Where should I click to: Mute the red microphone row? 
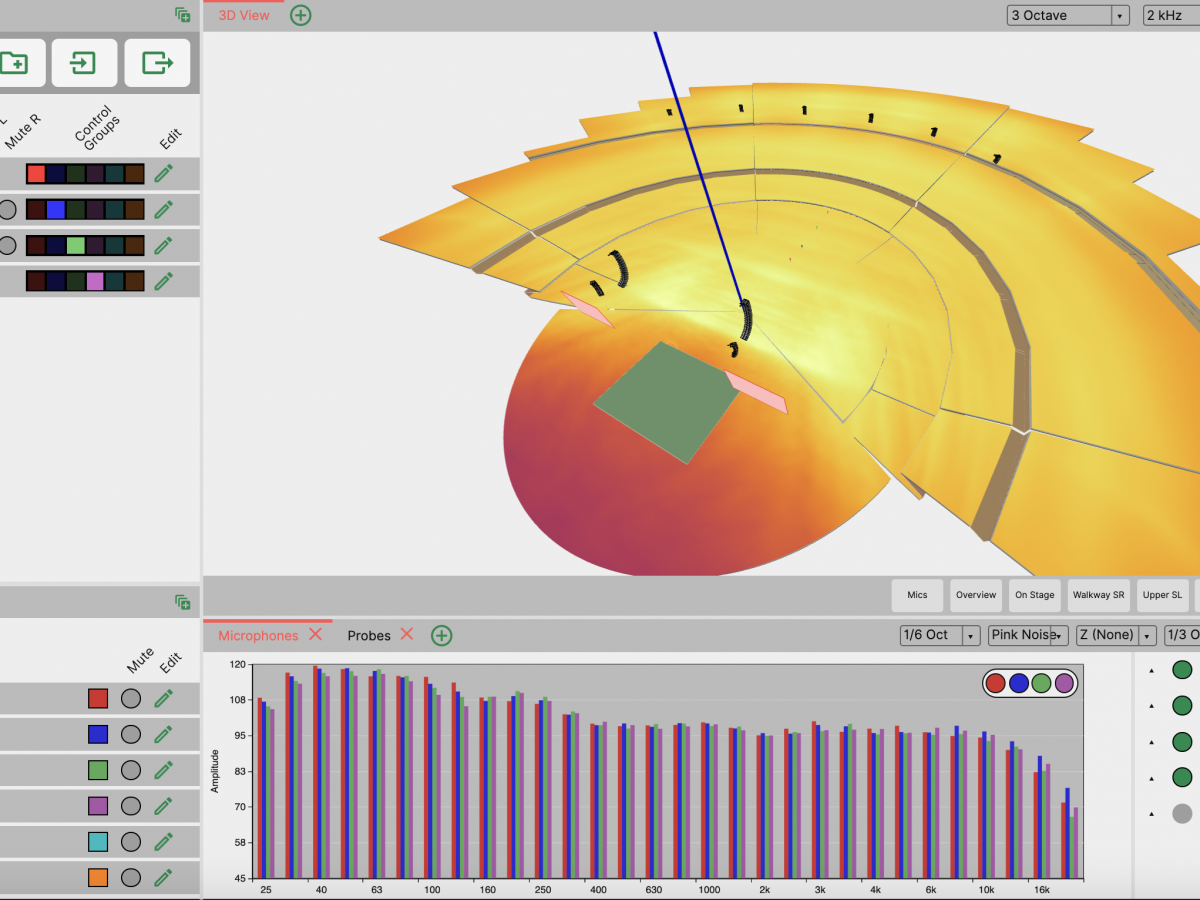130,699
